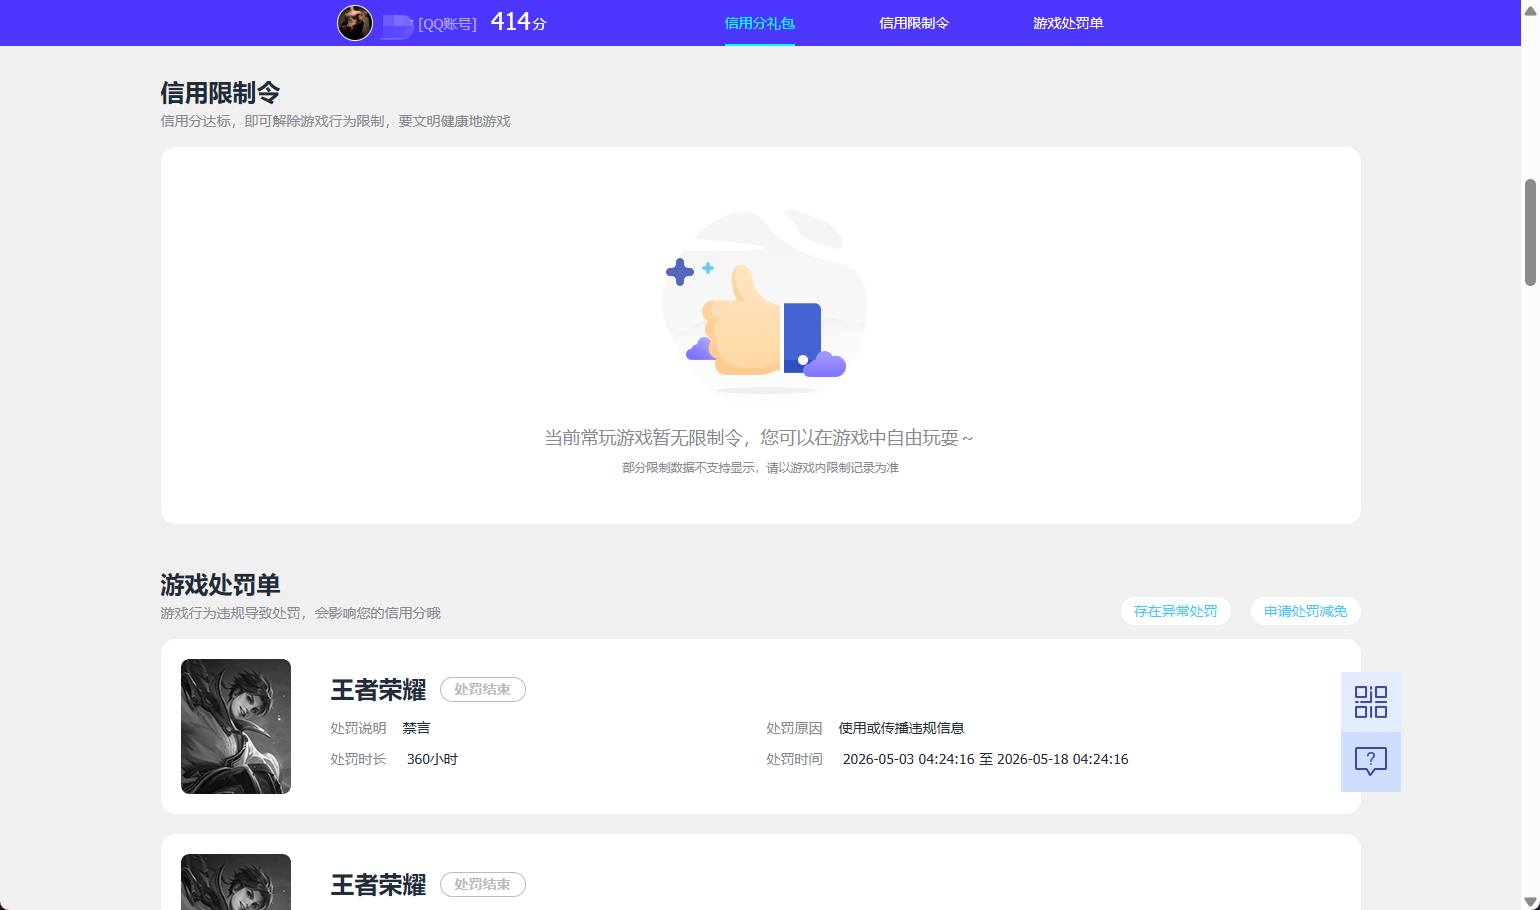Click 处罚结束 badge on first 王者荣耀 card

pyautogui.click(x=482, y=689)
